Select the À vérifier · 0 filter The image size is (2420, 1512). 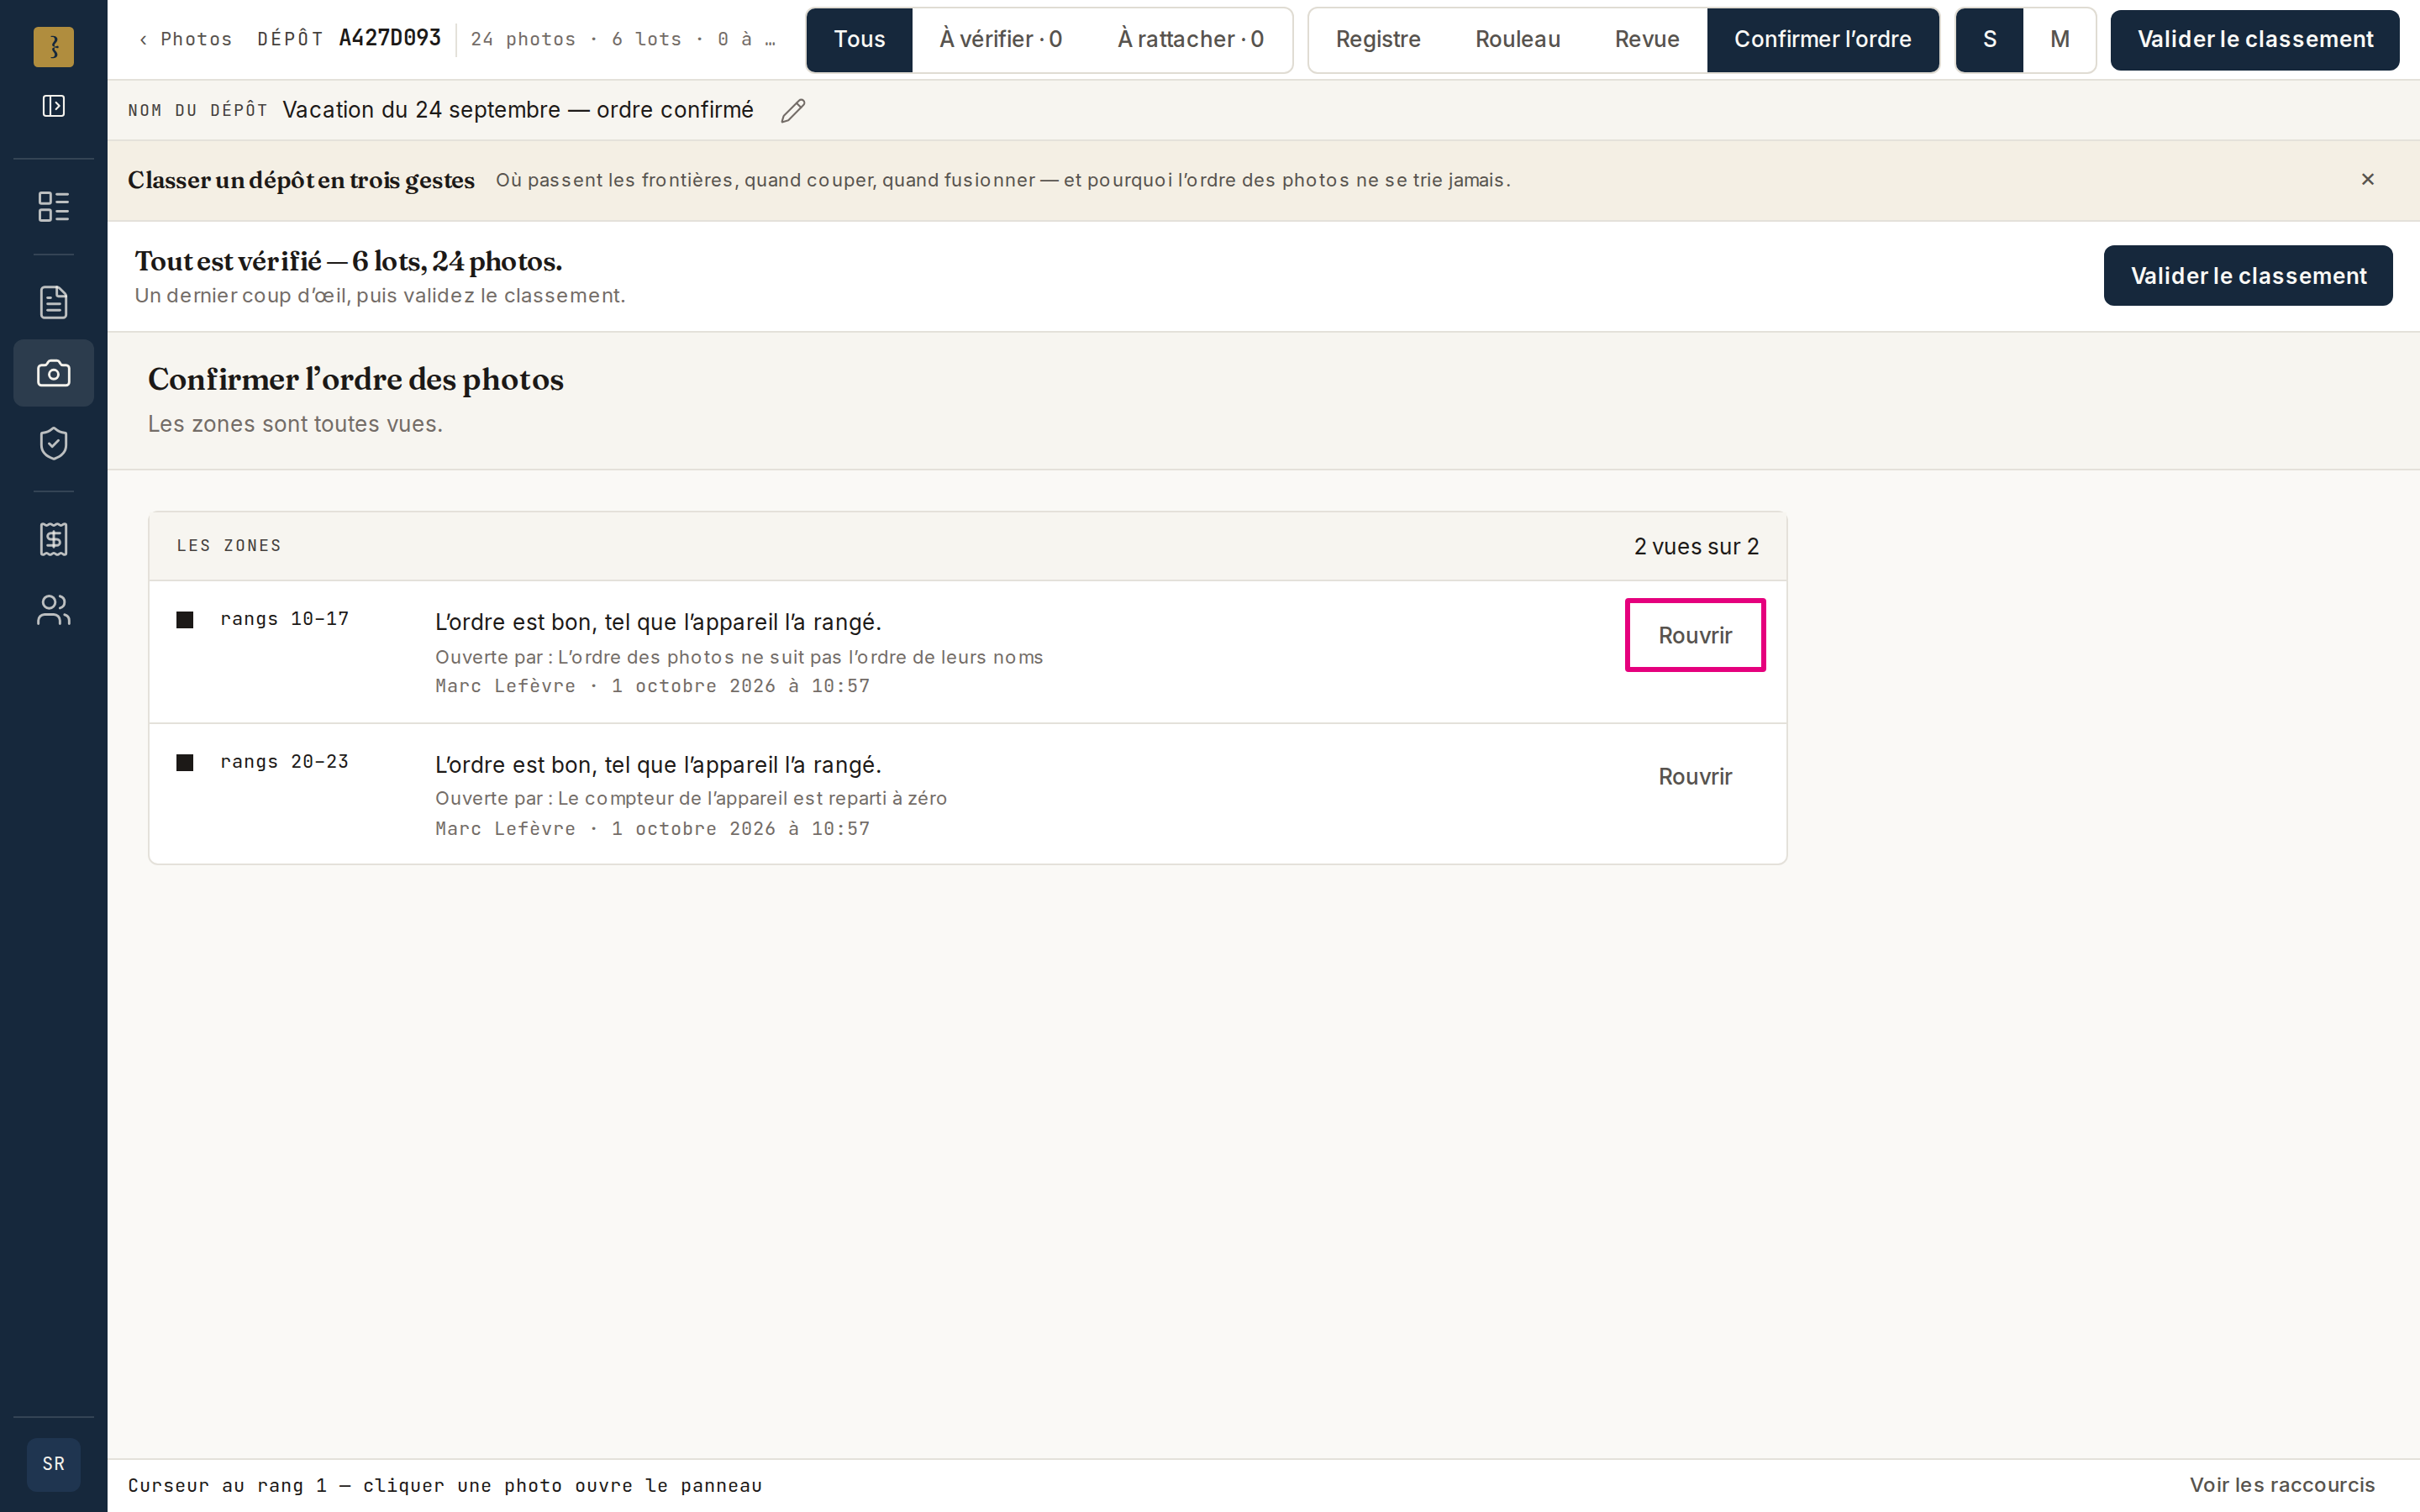[x=1000, y=39]
